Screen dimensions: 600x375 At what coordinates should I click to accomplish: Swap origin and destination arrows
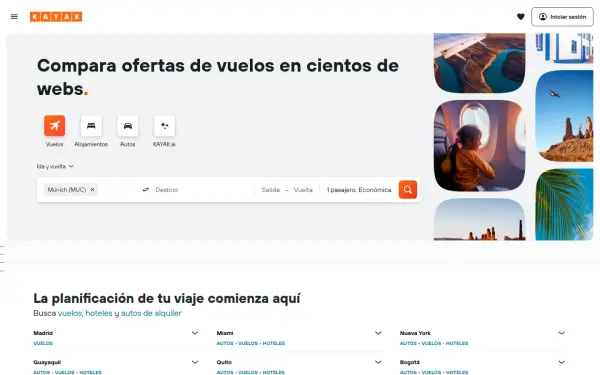click(x=146, y=190)
